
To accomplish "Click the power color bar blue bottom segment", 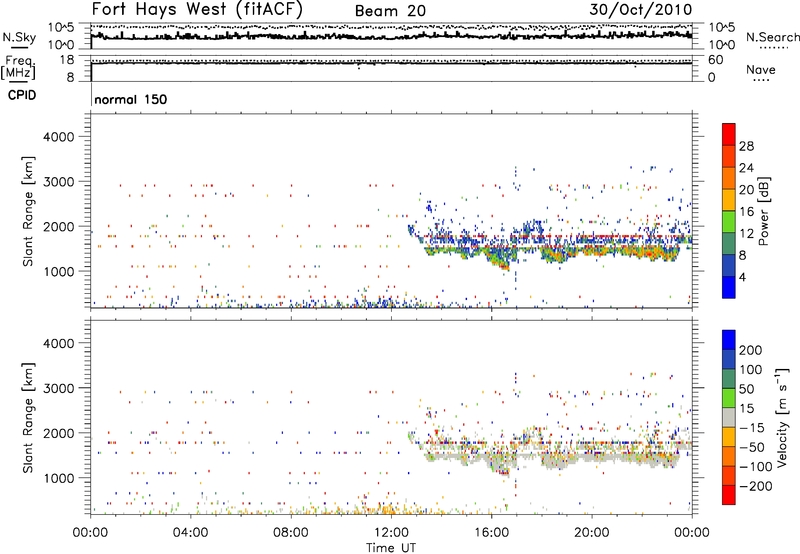I will (x=729, y=287).
